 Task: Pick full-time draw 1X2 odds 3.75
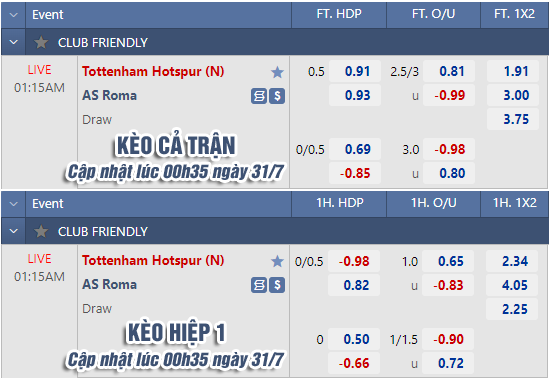click(513, 119)
